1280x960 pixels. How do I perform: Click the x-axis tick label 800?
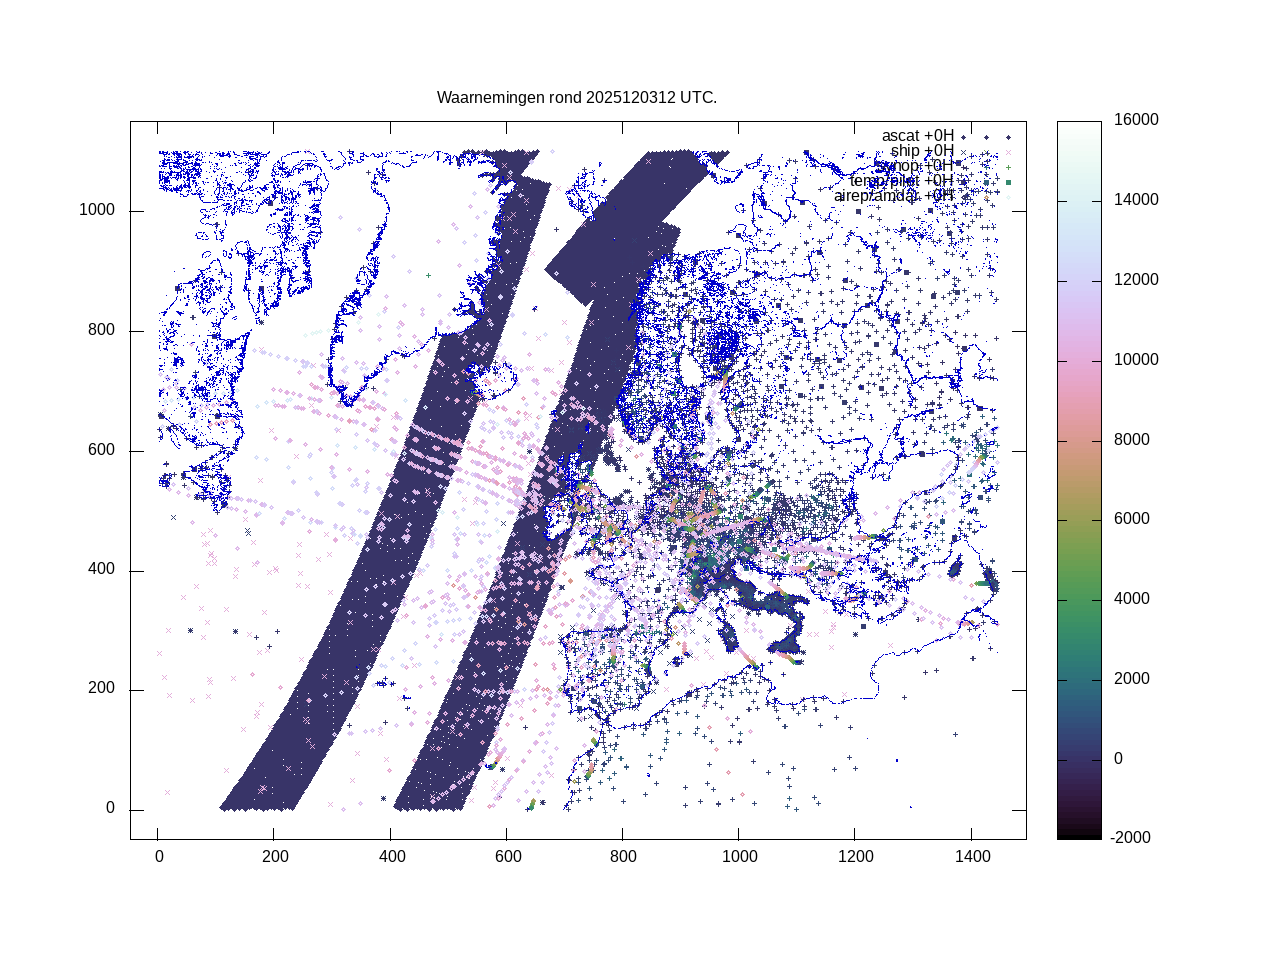click(x=622, y=857)
